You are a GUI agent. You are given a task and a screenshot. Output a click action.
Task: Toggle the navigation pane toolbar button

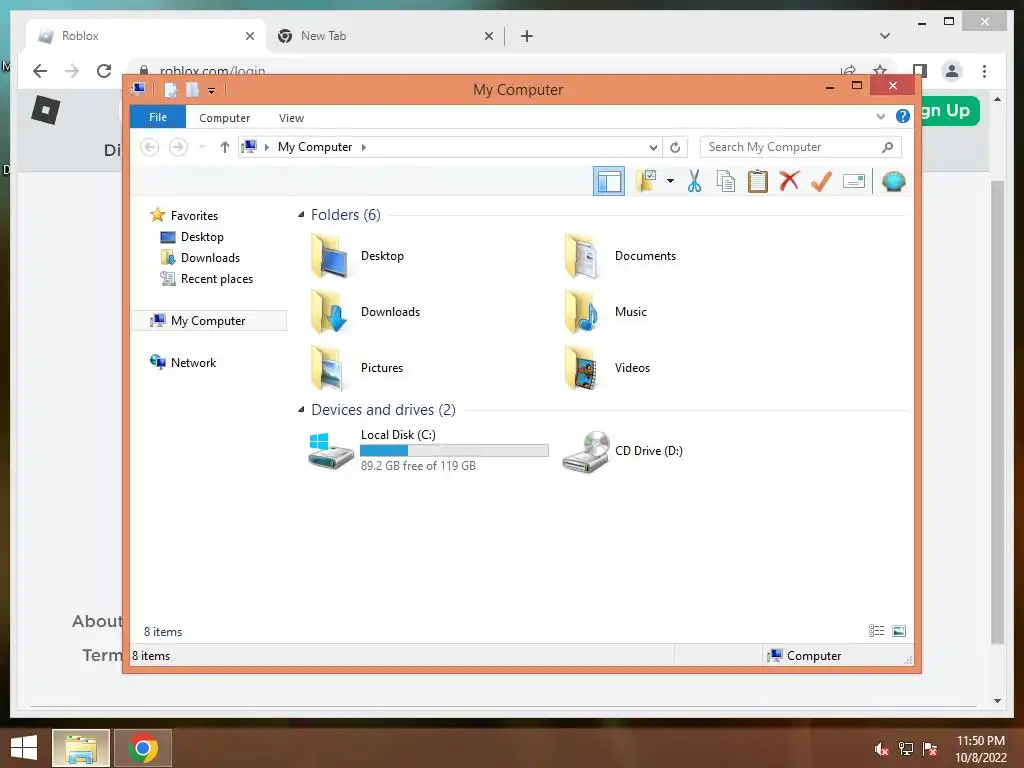pos(609,182)
